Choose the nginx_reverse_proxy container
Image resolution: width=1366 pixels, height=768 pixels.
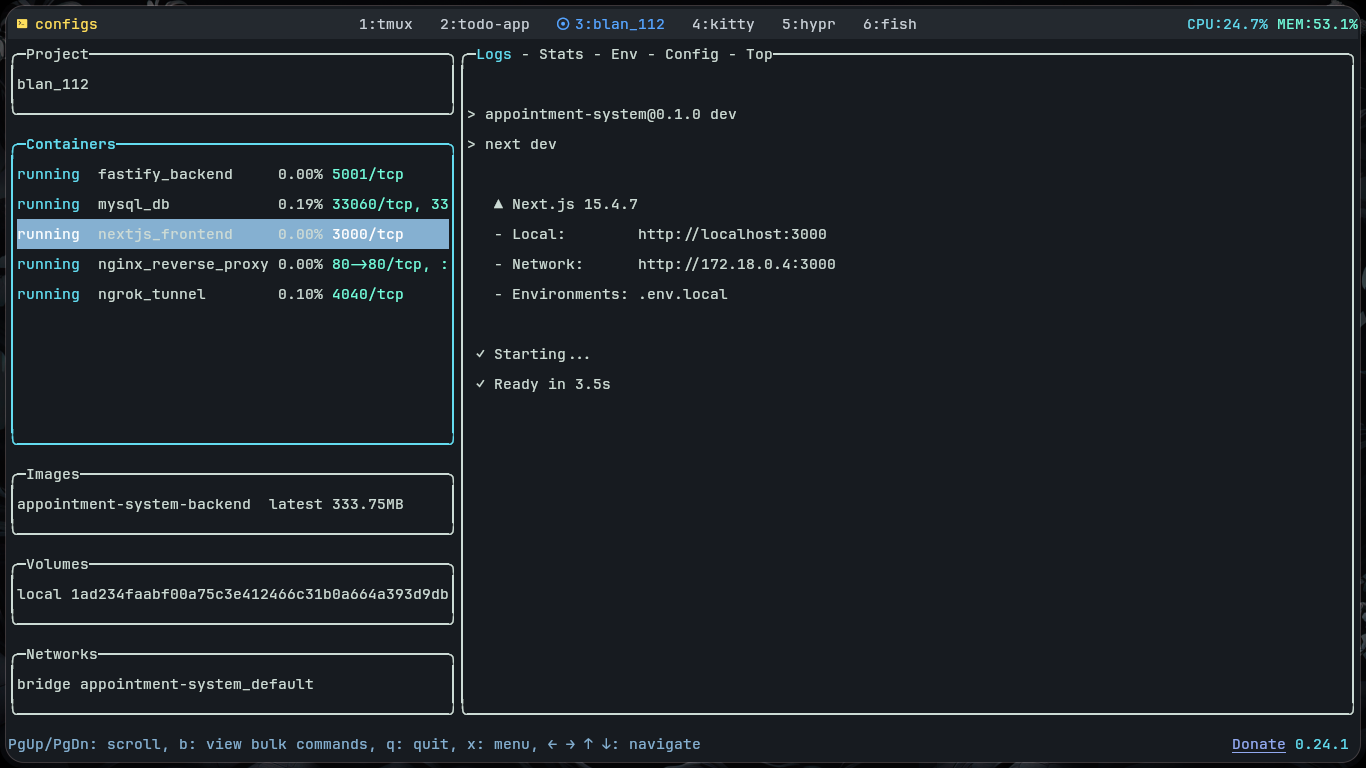[183, 264]
